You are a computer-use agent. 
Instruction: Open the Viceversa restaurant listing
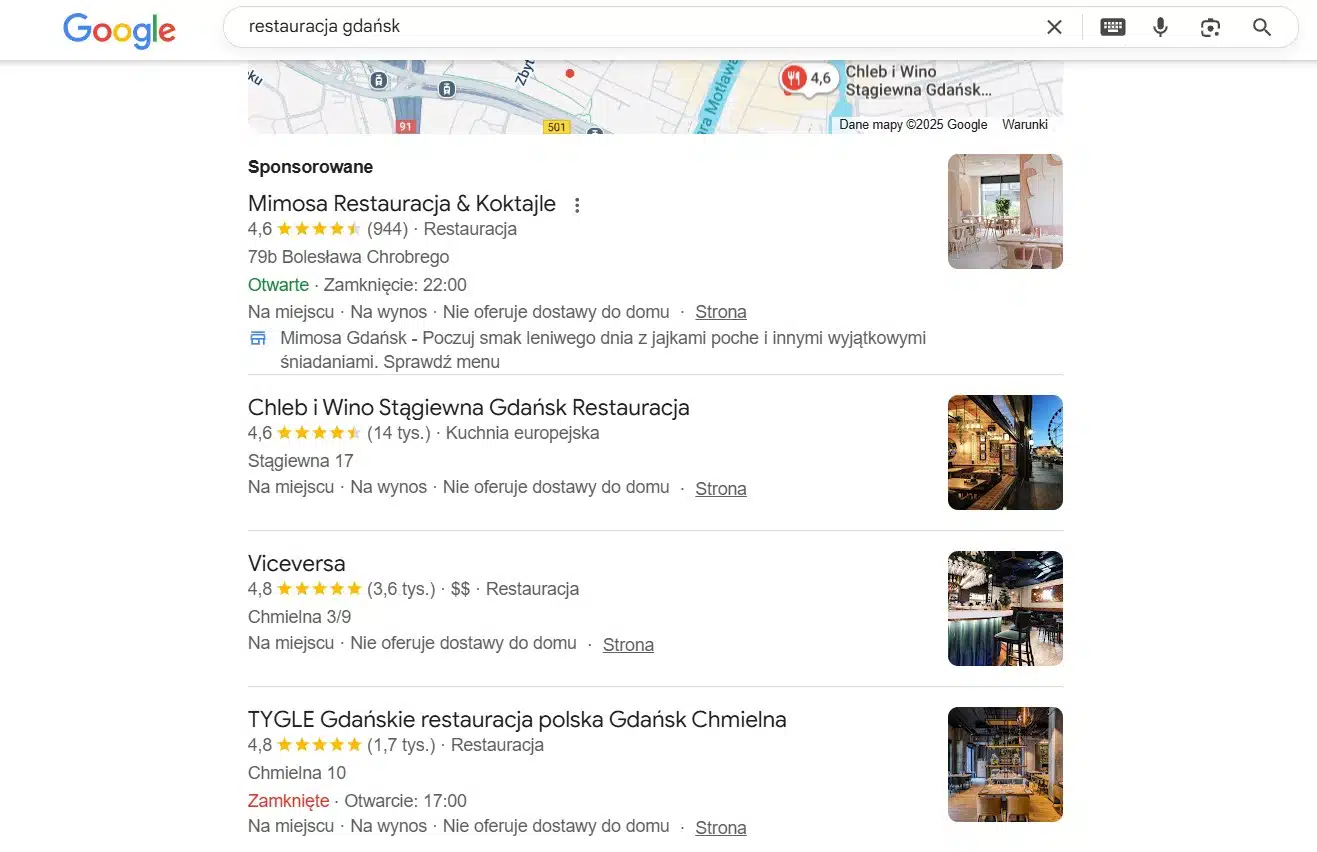pos(296,564)
